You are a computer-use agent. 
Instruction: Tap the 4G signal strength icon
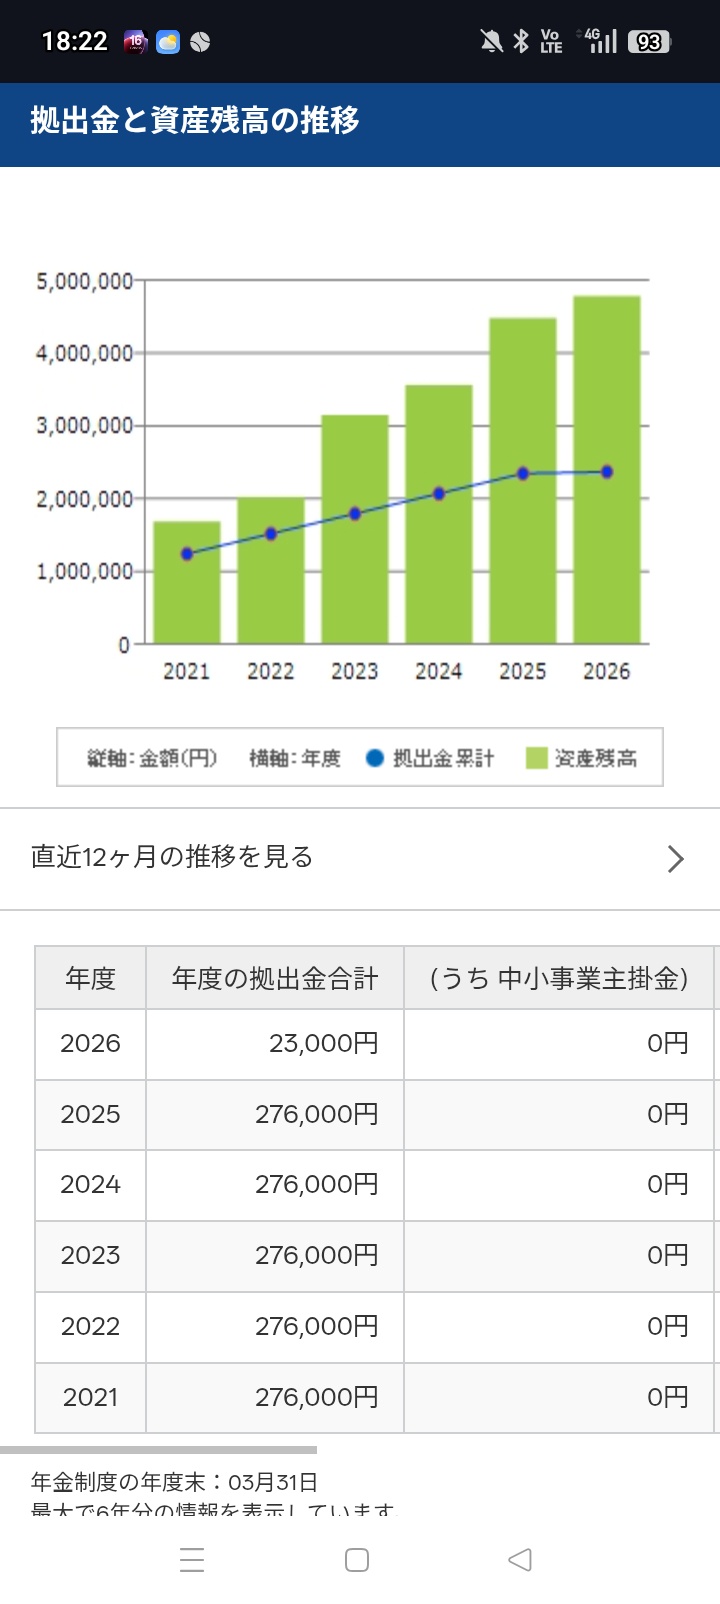point(599,41)
